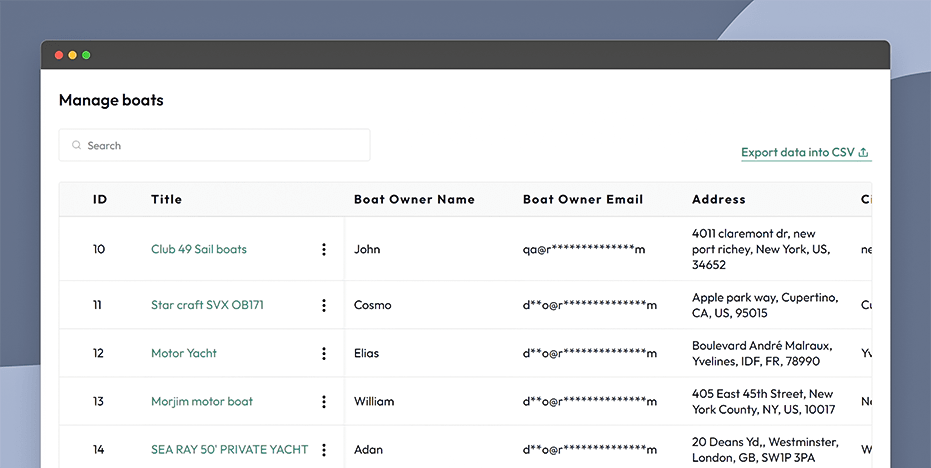The height and width of the screenshot is (468, 931).
Task: Click owner name William
Action: coord(374,401)
